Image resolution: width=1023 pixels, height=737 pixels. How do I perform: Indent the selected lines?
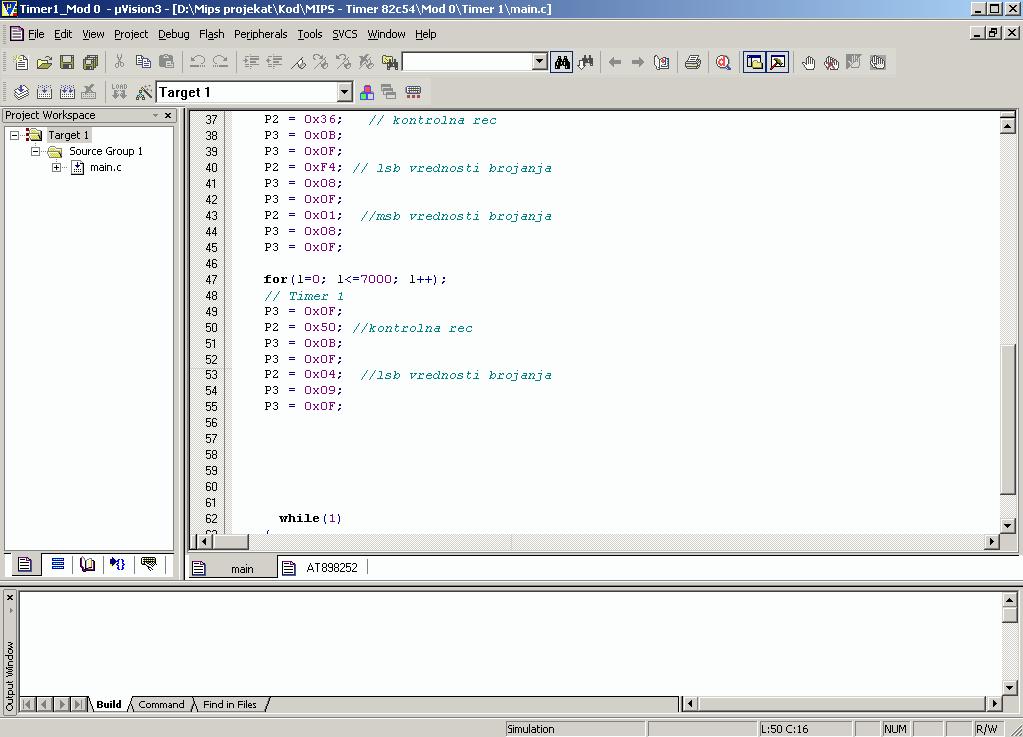pos(251,62)
